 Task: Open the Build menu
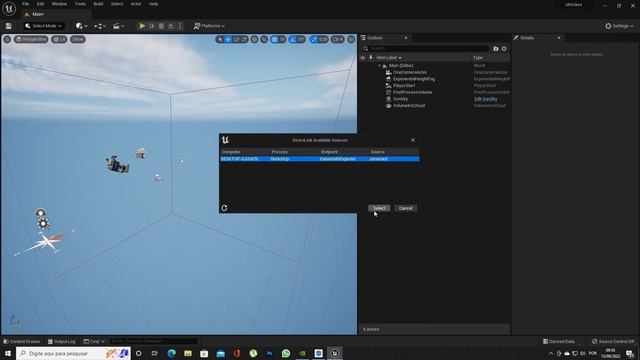click(x=98, y=4)
